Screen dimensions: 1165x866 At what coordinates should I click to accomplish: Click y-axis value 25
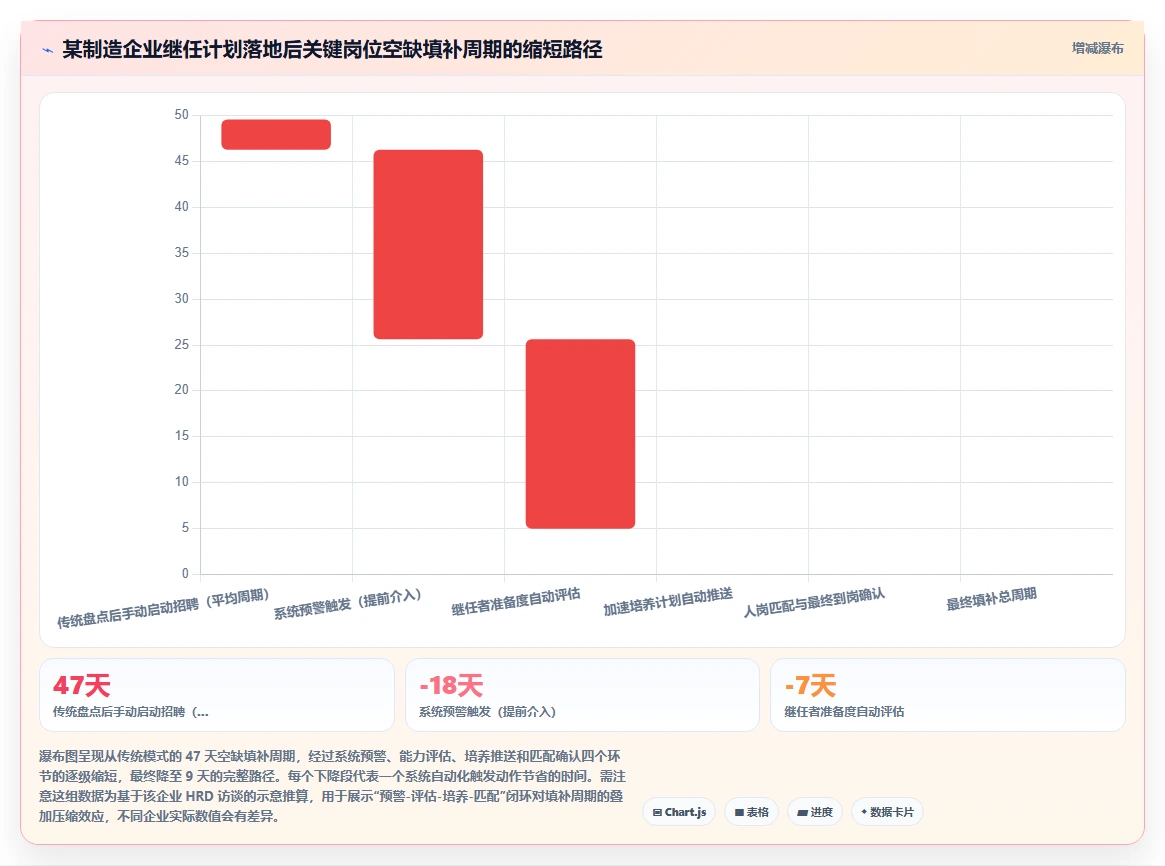point(181,345)
